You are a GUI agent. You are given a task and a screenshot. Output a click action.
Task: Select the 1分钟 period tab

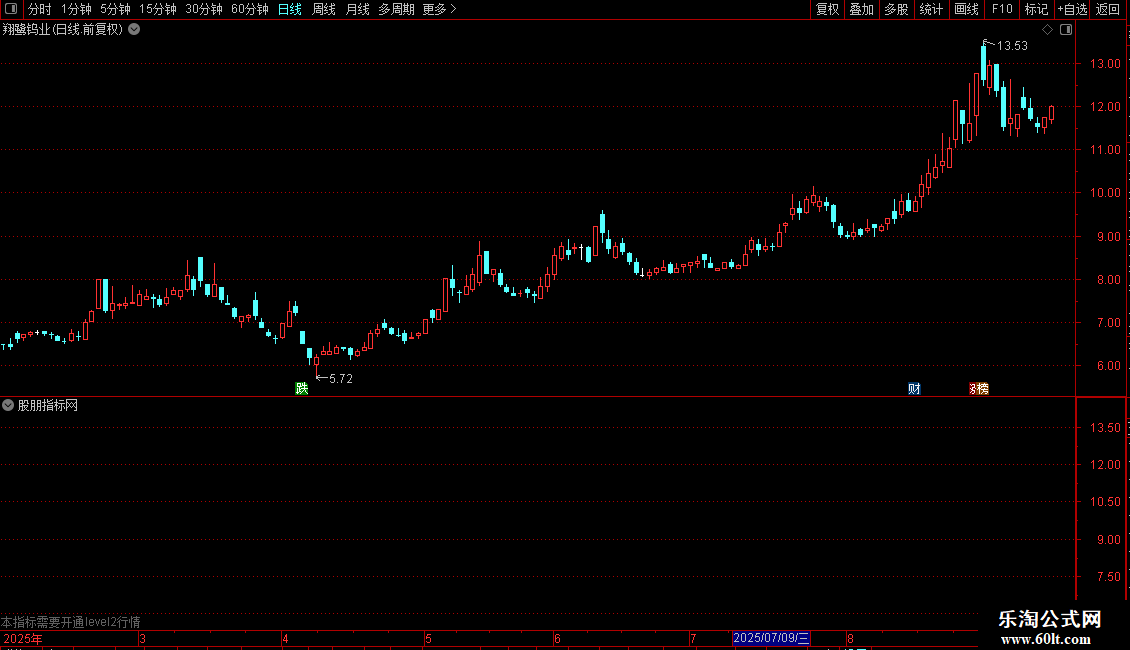(x=76, y=9)
